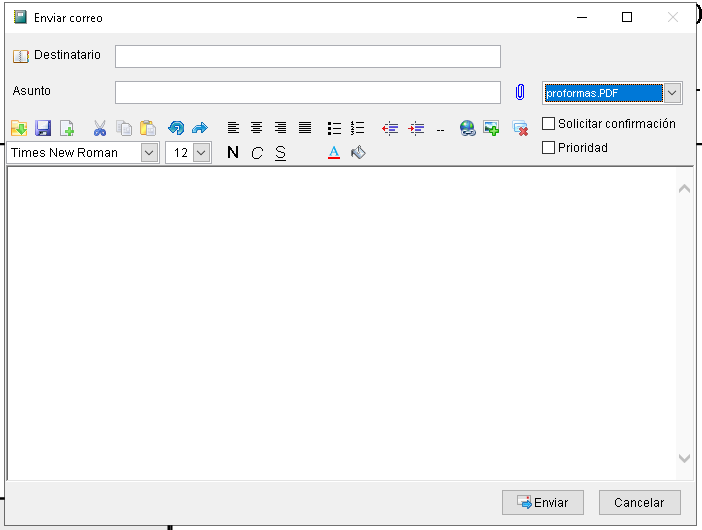Image resolution: width=702 pixels, height=530 pixels.
Task: Click the message body scrollbar up arrow
Action: click(684, 189)
